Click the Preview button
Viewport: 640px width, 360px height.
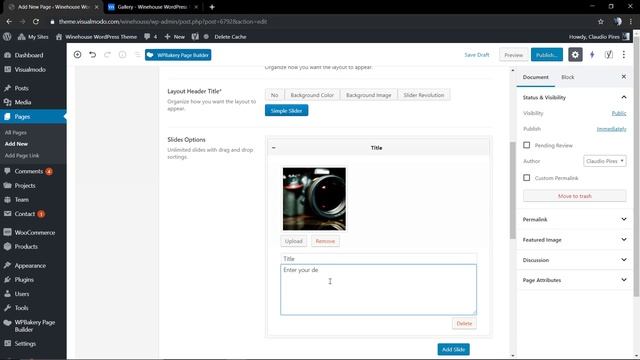[x=513, y=55]
